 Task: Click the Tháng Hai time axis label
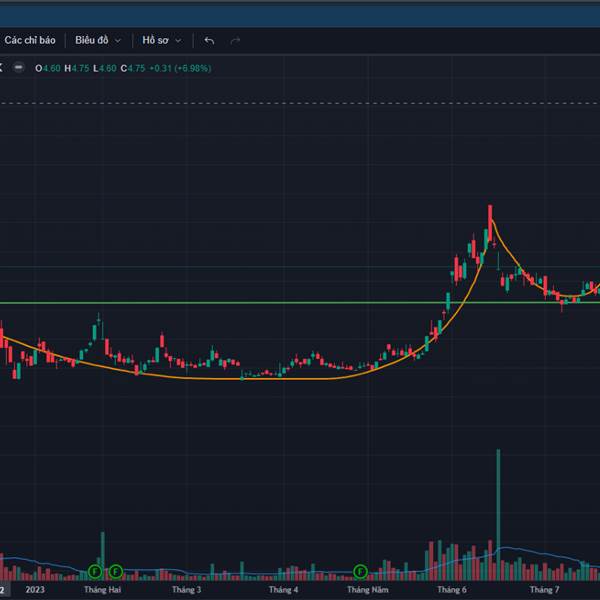(103, 590)
